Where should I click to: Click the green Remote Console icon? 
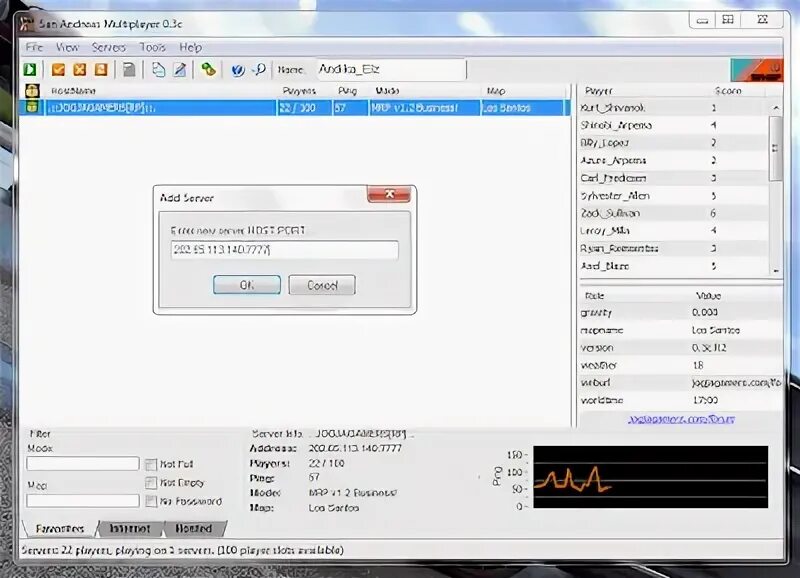(x=208, y=69)
